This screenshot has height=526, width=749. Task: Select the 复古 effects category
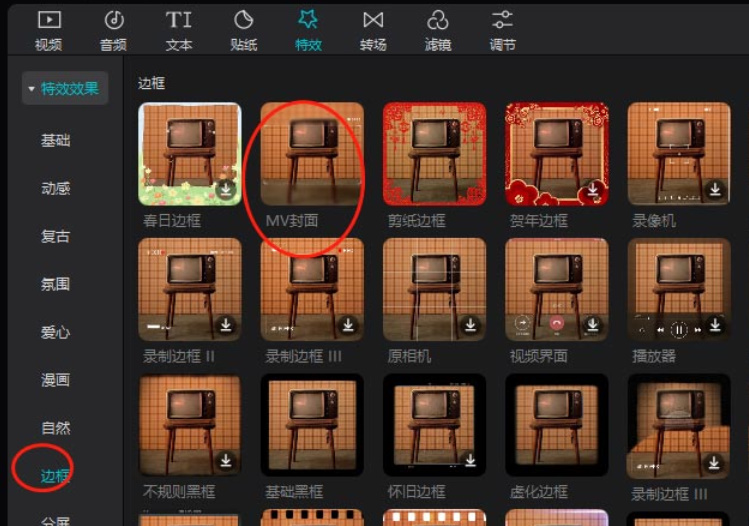coord(55,236)
